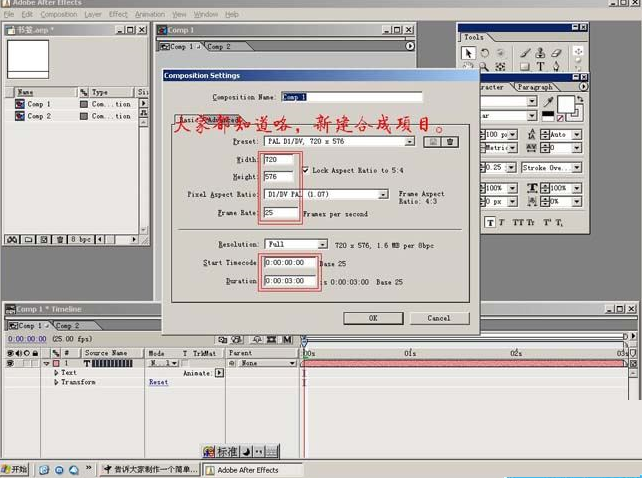Click the binoculars find icon

pyautogui.click(x=12, y=239)
